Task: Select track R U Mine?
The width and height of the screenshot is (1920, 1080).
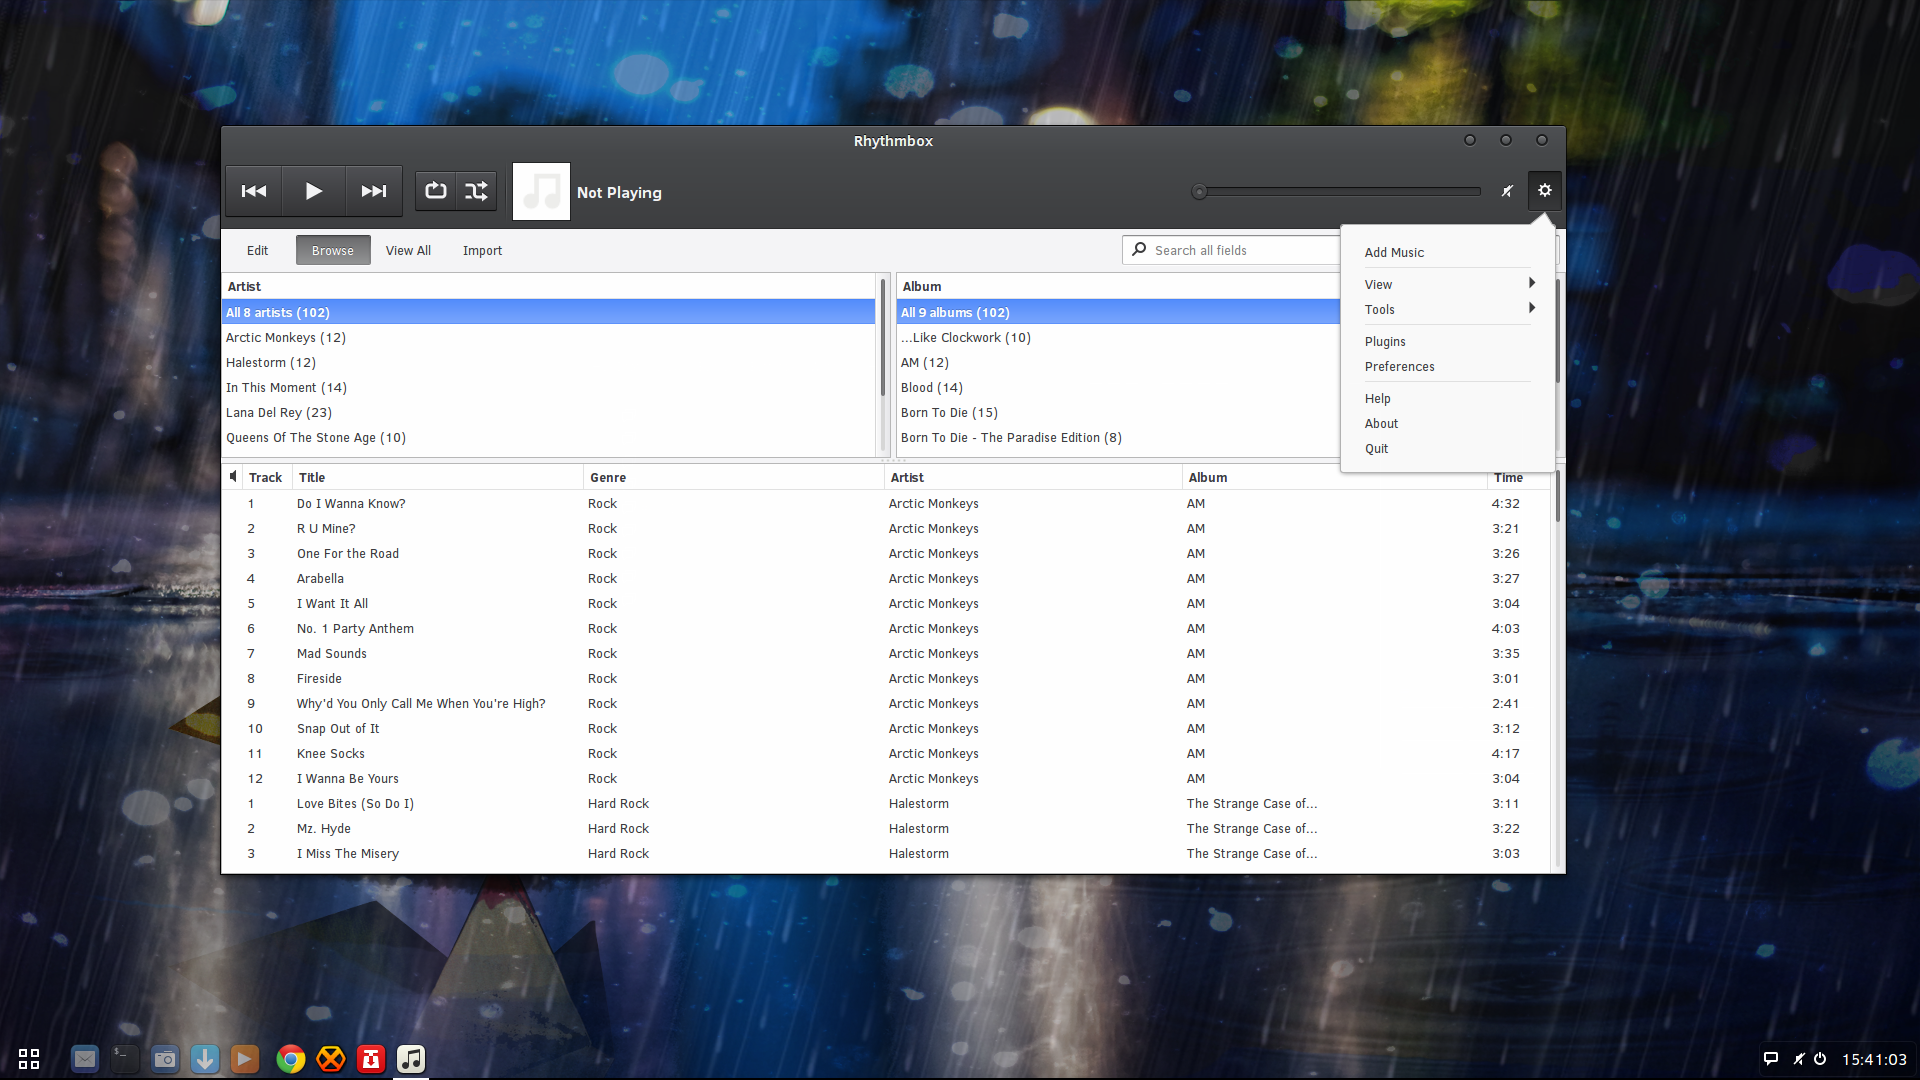Action: [886, 529]
